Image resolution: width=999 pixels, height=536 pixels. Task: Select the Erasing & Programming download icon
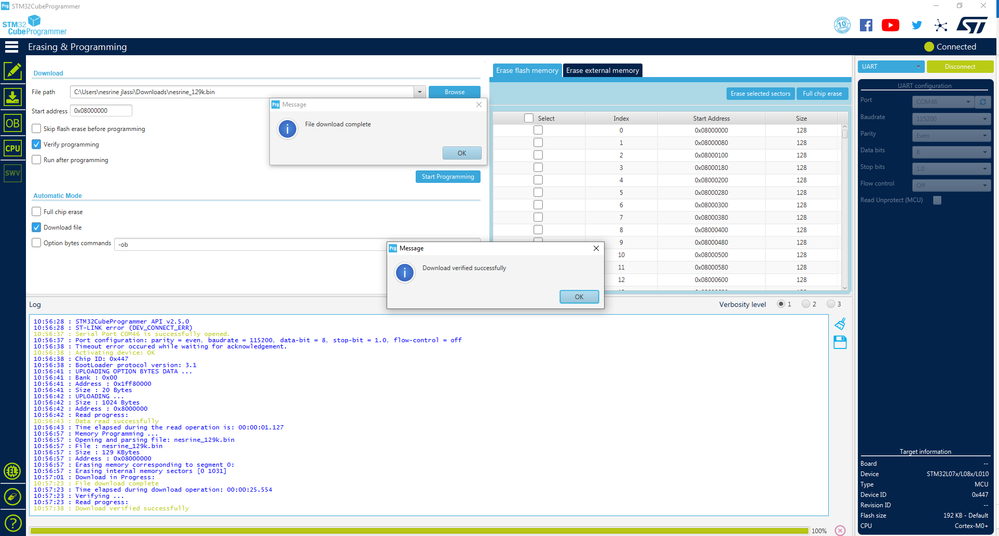point(13,97)
